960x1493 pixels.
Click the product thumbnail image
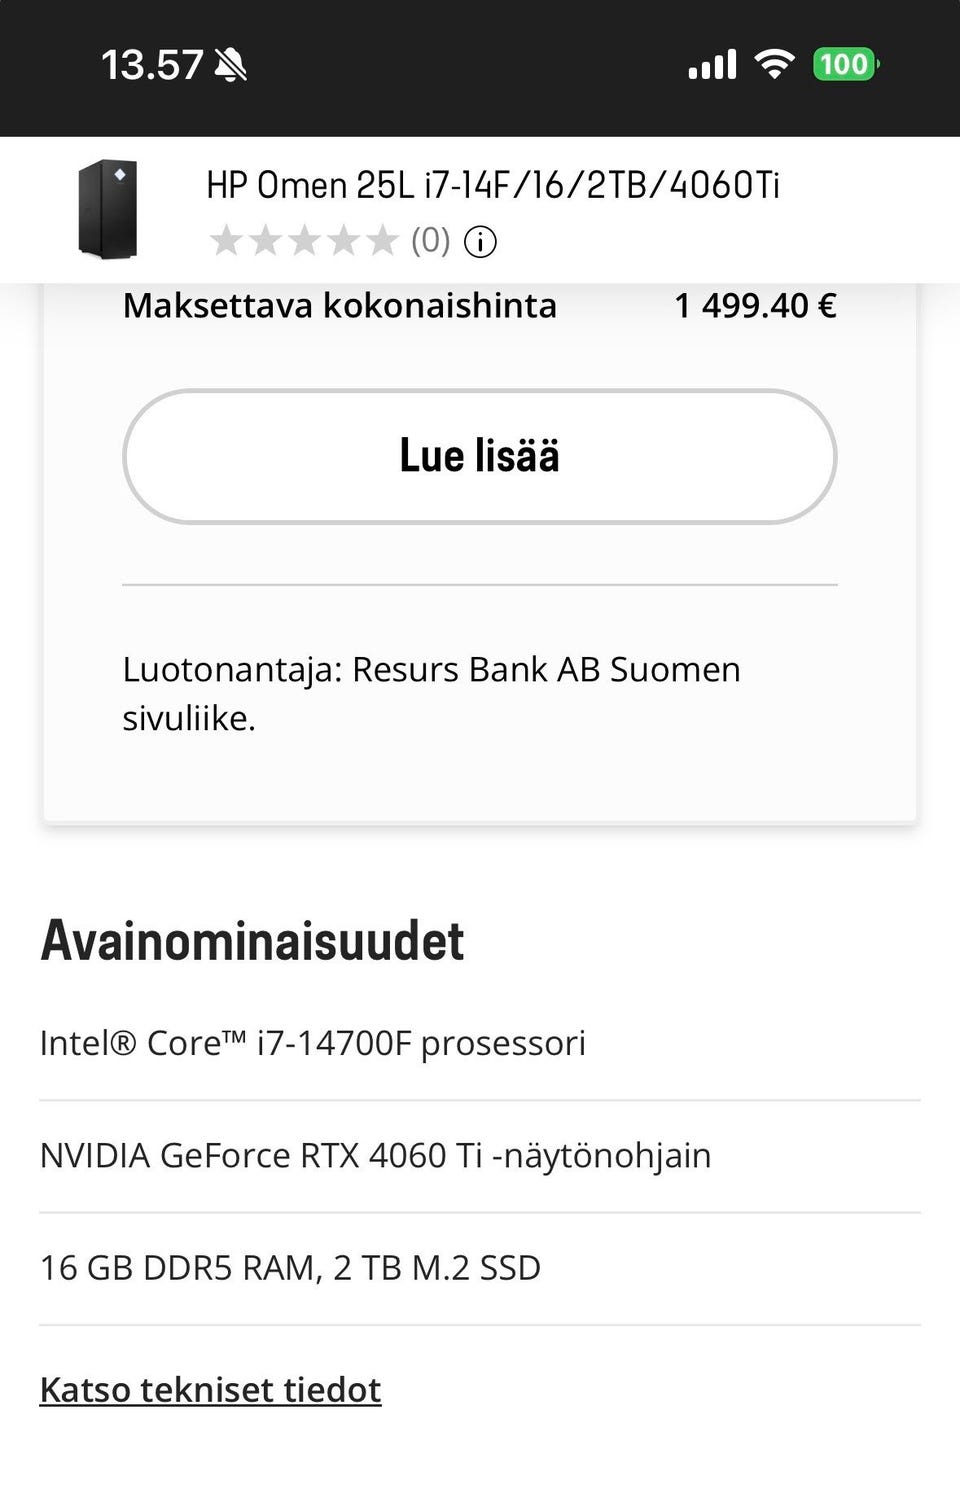[106, 208]
